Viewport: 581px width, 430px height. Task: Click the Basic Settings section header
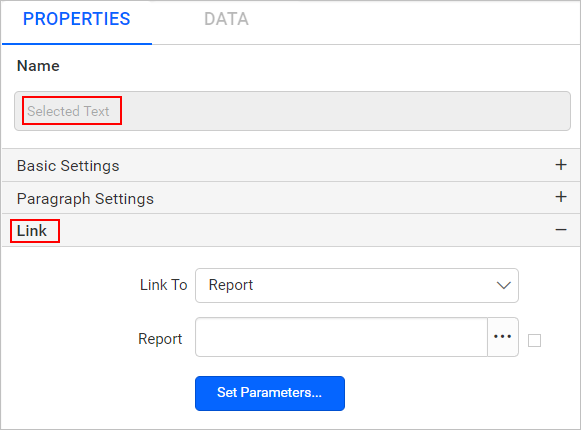coord(290,165)
